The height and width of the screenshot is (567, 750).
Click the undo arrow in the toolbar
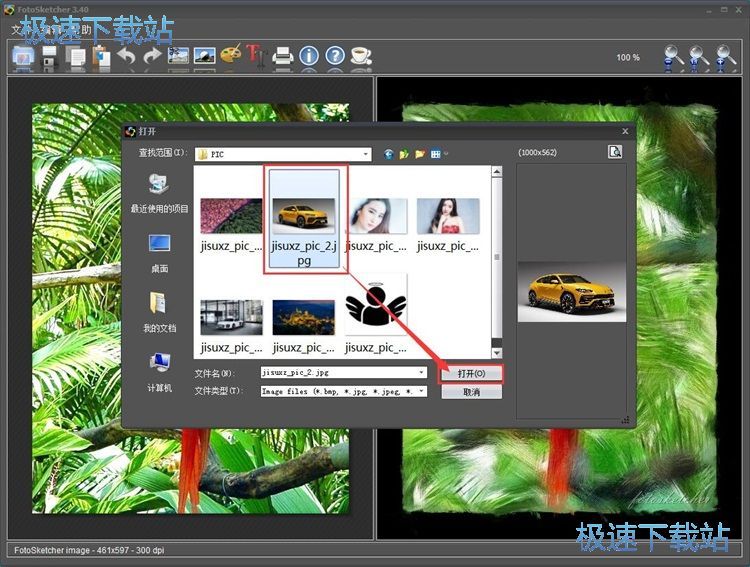point(126,56)
